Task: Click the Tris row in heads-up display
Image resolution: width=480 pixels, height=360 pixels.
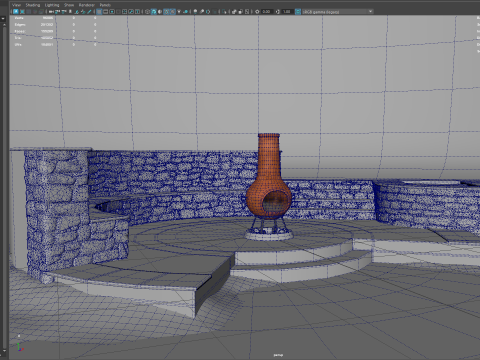Action: pyautogui.click(x=55, y=38)
